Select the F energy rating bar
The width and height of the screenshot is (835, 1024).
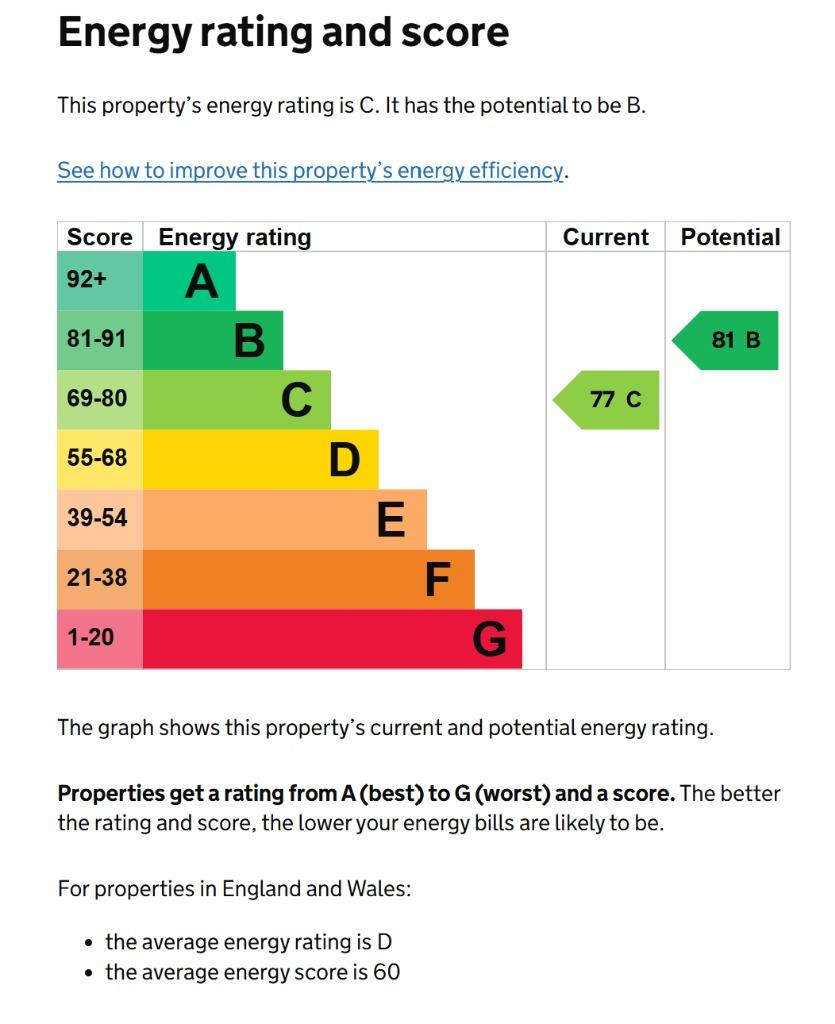point(309,579)
